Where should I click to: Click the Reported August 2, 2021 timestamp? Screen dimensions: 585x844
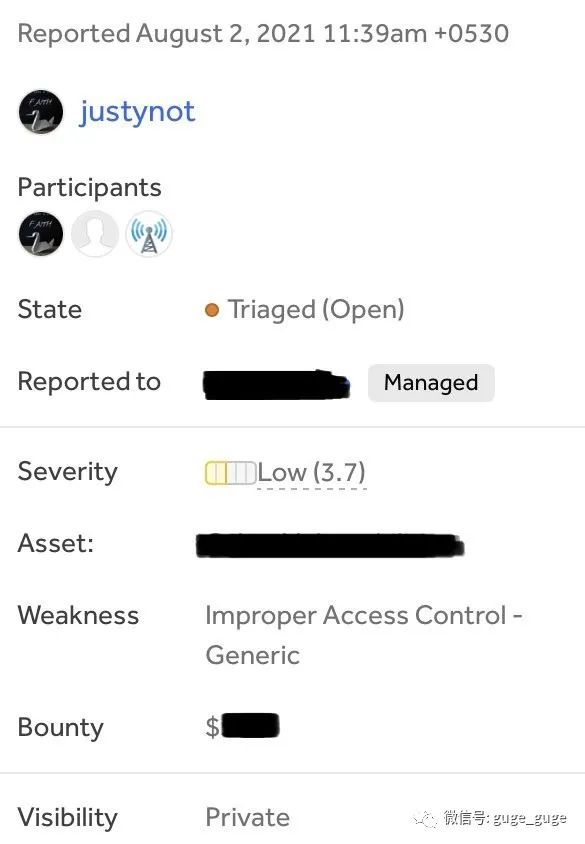click(263, 33)
